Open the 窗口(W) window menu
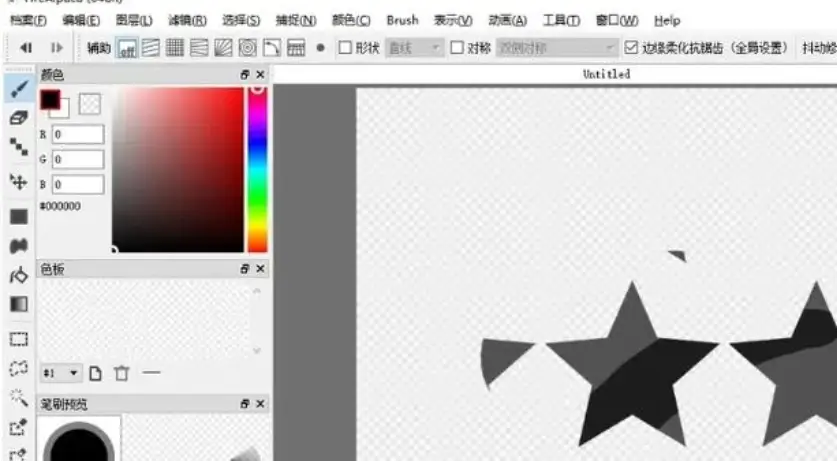 [x=617, y=21]
